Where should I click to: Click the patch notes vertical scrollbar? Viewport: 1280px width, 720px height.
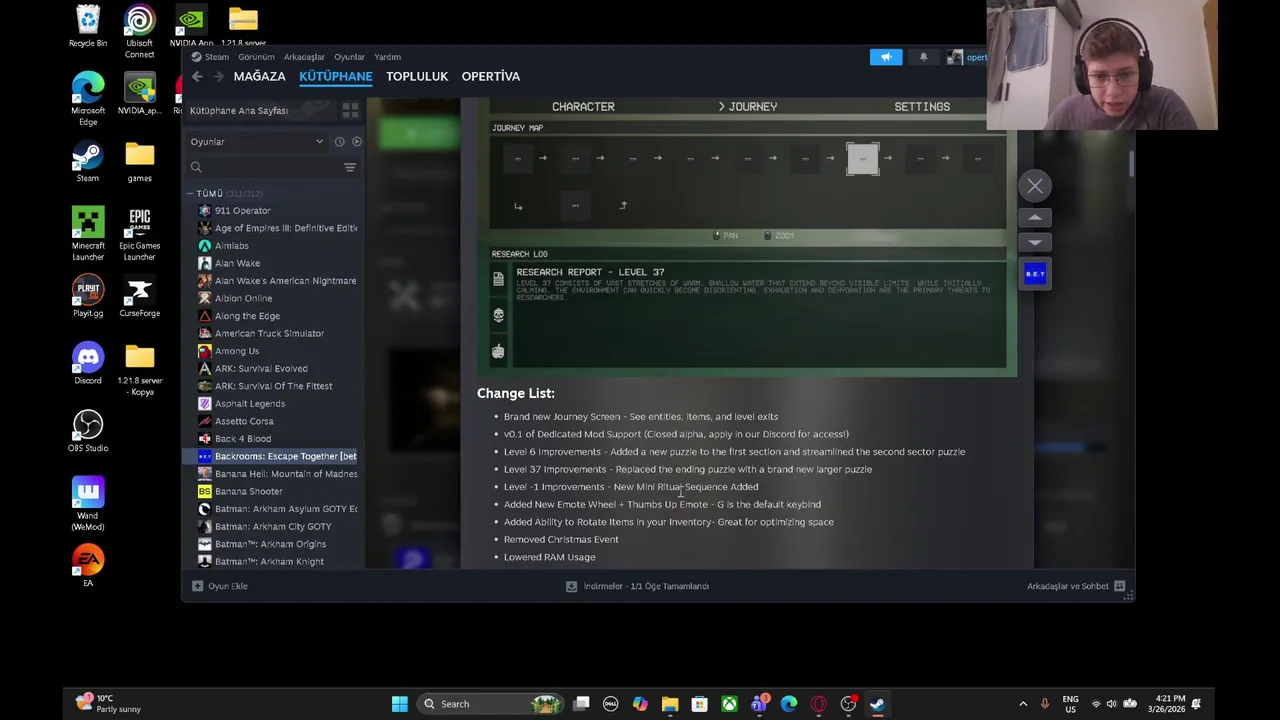[1131, 166]
